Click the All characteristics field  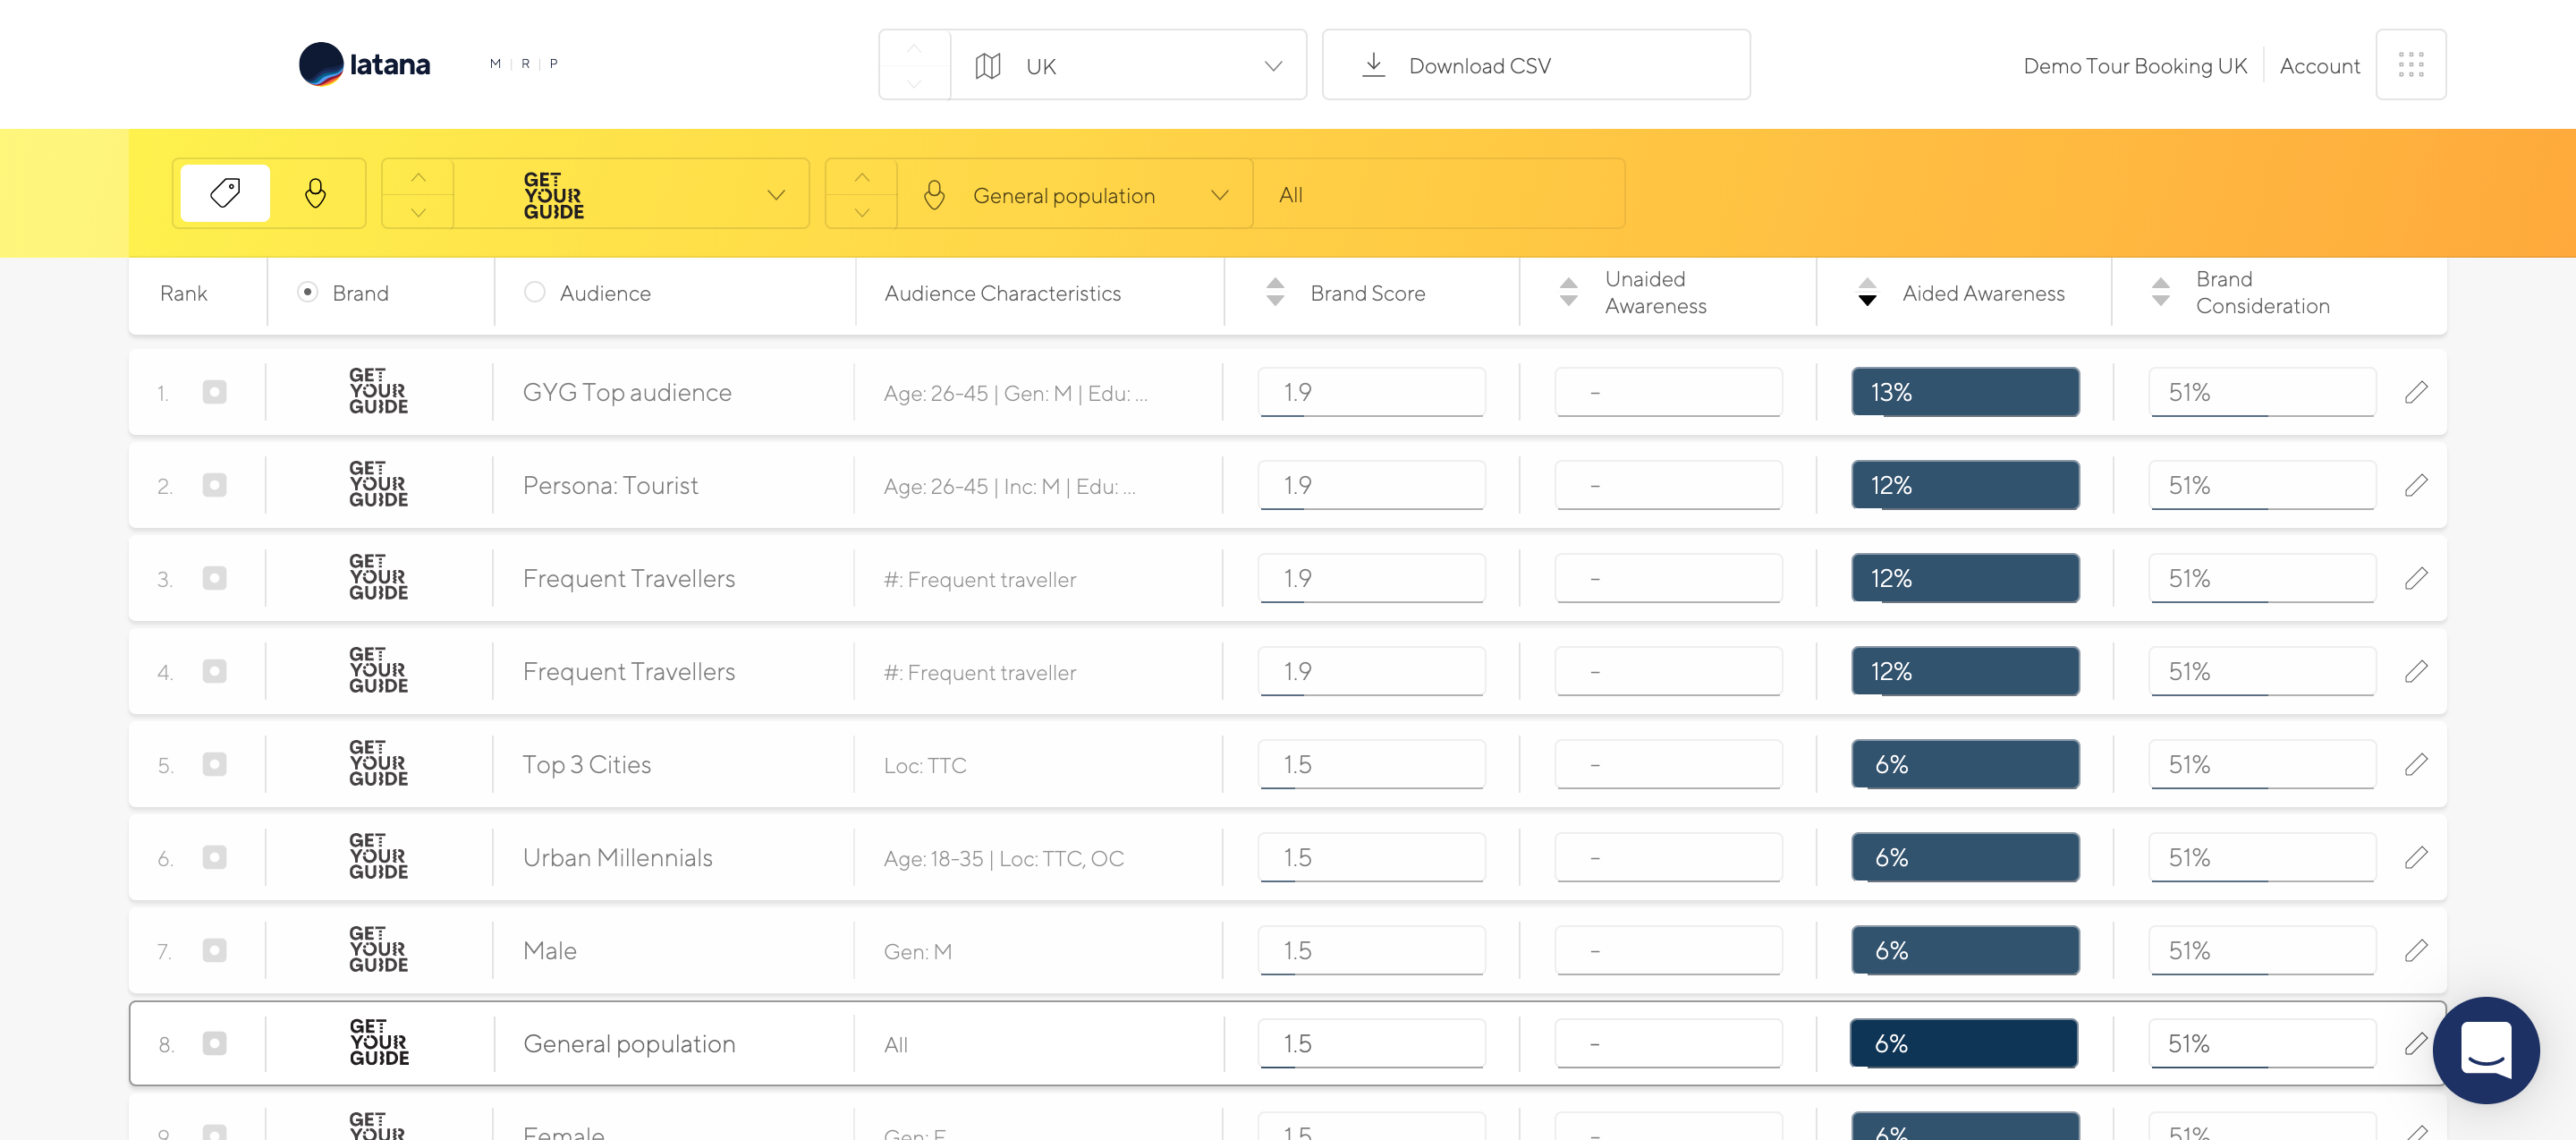click(x=1439, y=194)
